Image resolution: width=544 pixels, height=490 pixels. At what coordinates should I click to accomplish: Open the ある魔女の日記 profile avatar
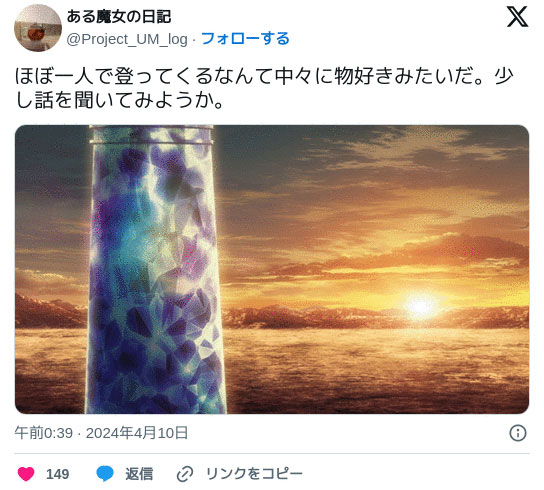pyautogui.click(x=38, y=28)
